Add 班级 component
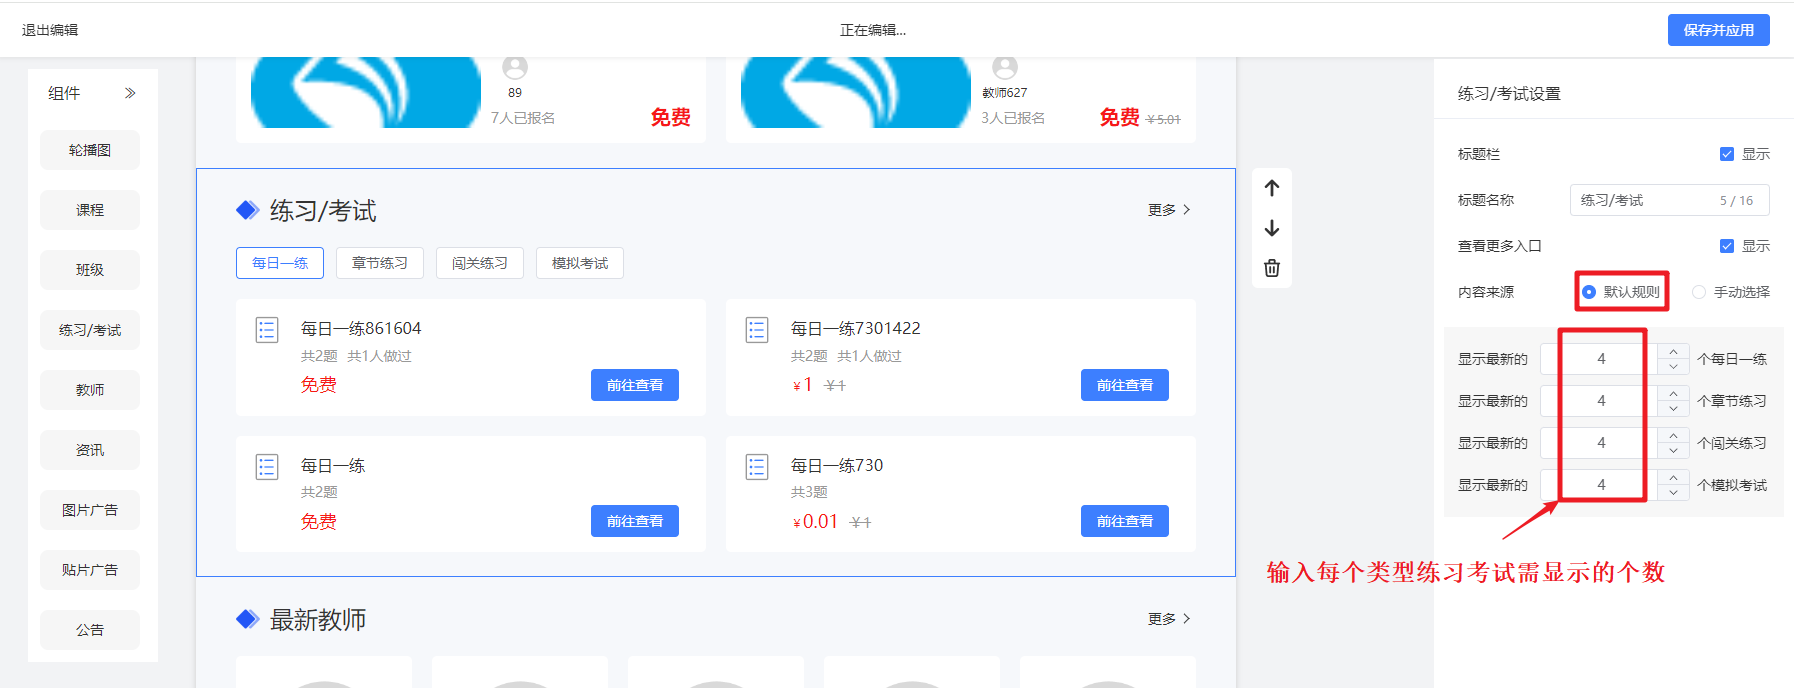Image resolution: width=1796 pixels, height=689 pixels. (x=90, y=270)
